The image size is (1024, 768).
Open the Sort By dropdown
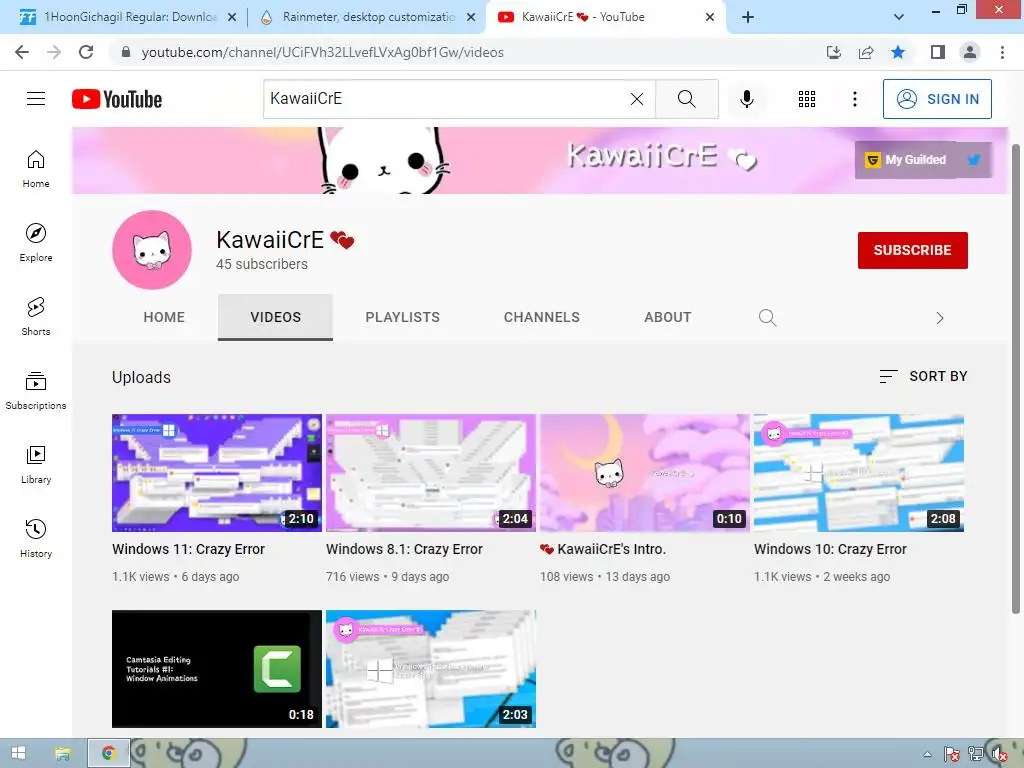click(923, 376)
